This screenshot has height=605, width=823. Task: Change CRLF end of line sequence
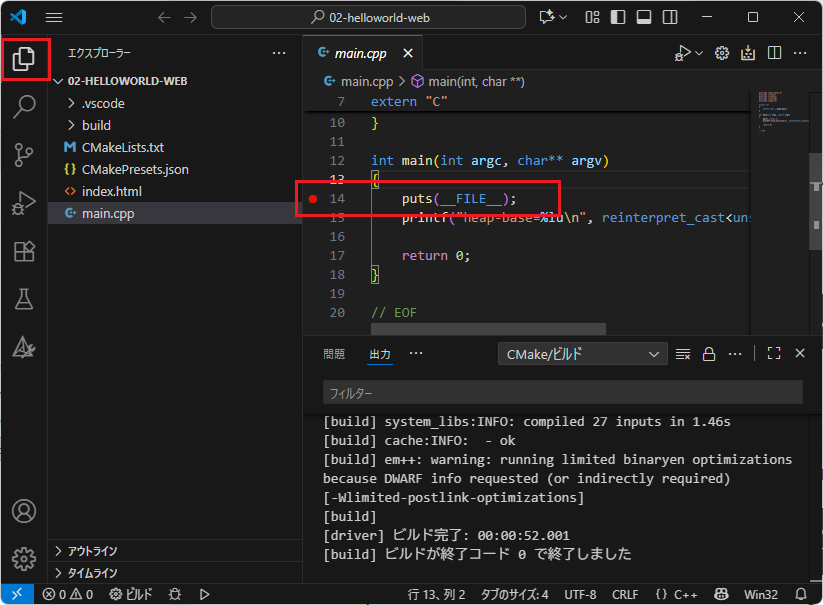click(x=625, y=595)
